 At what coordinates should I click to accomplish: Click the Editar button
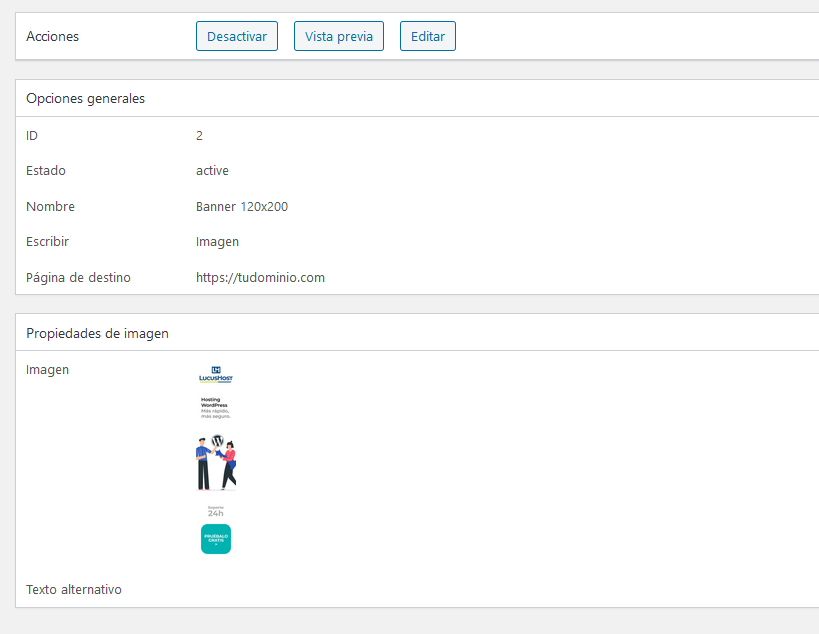(428, 36)
